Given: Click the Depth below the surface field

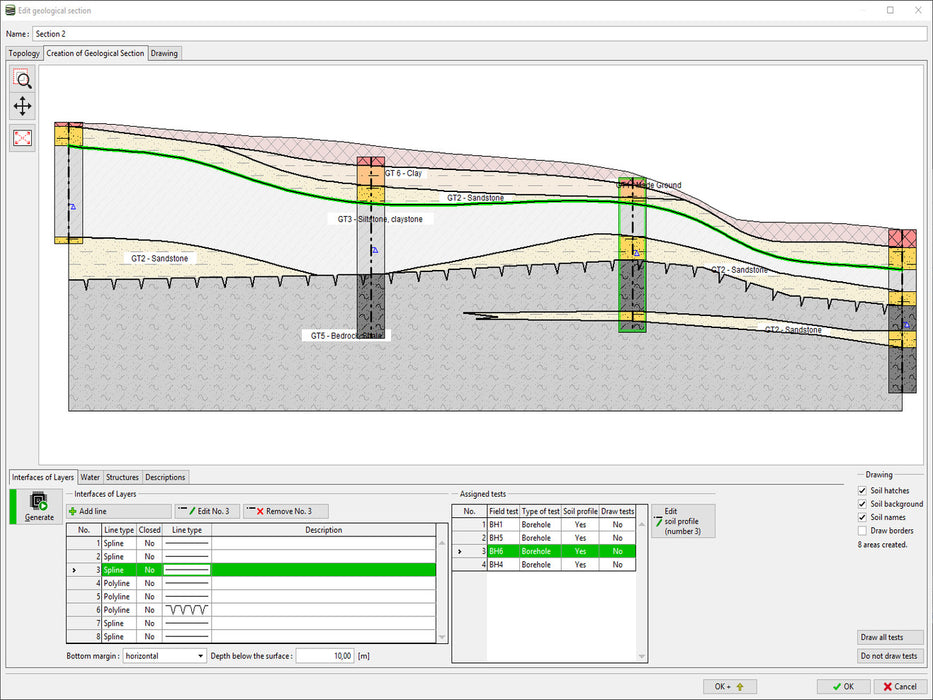Looking at the screenshot, I should 326,656.
